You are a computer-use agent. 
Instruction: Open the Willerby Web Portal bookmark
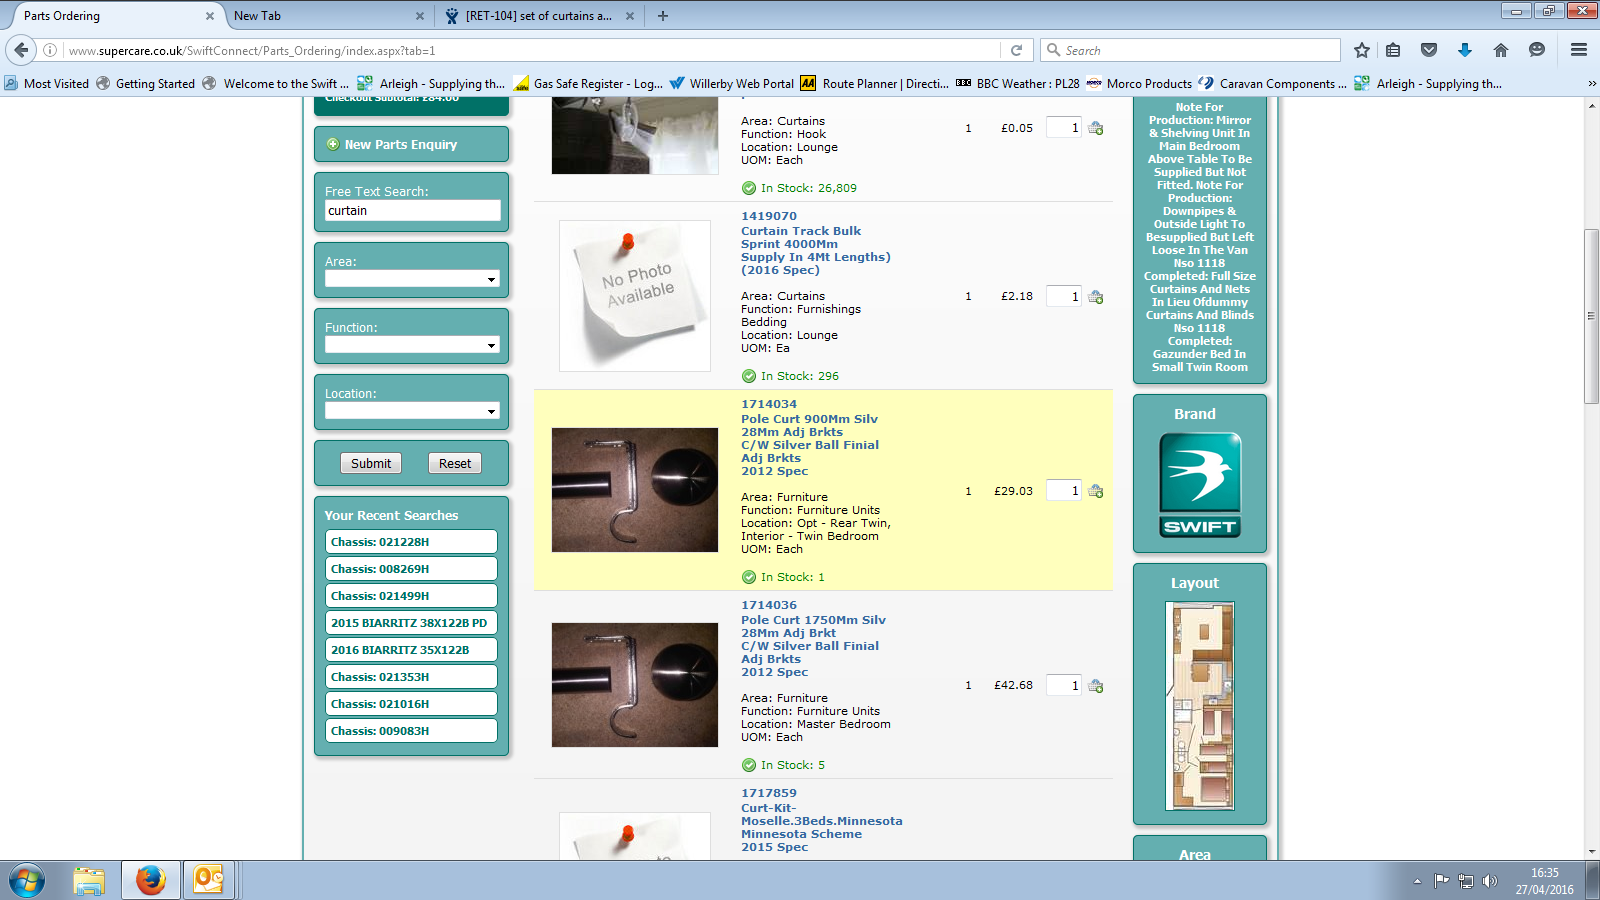[732, 84]
